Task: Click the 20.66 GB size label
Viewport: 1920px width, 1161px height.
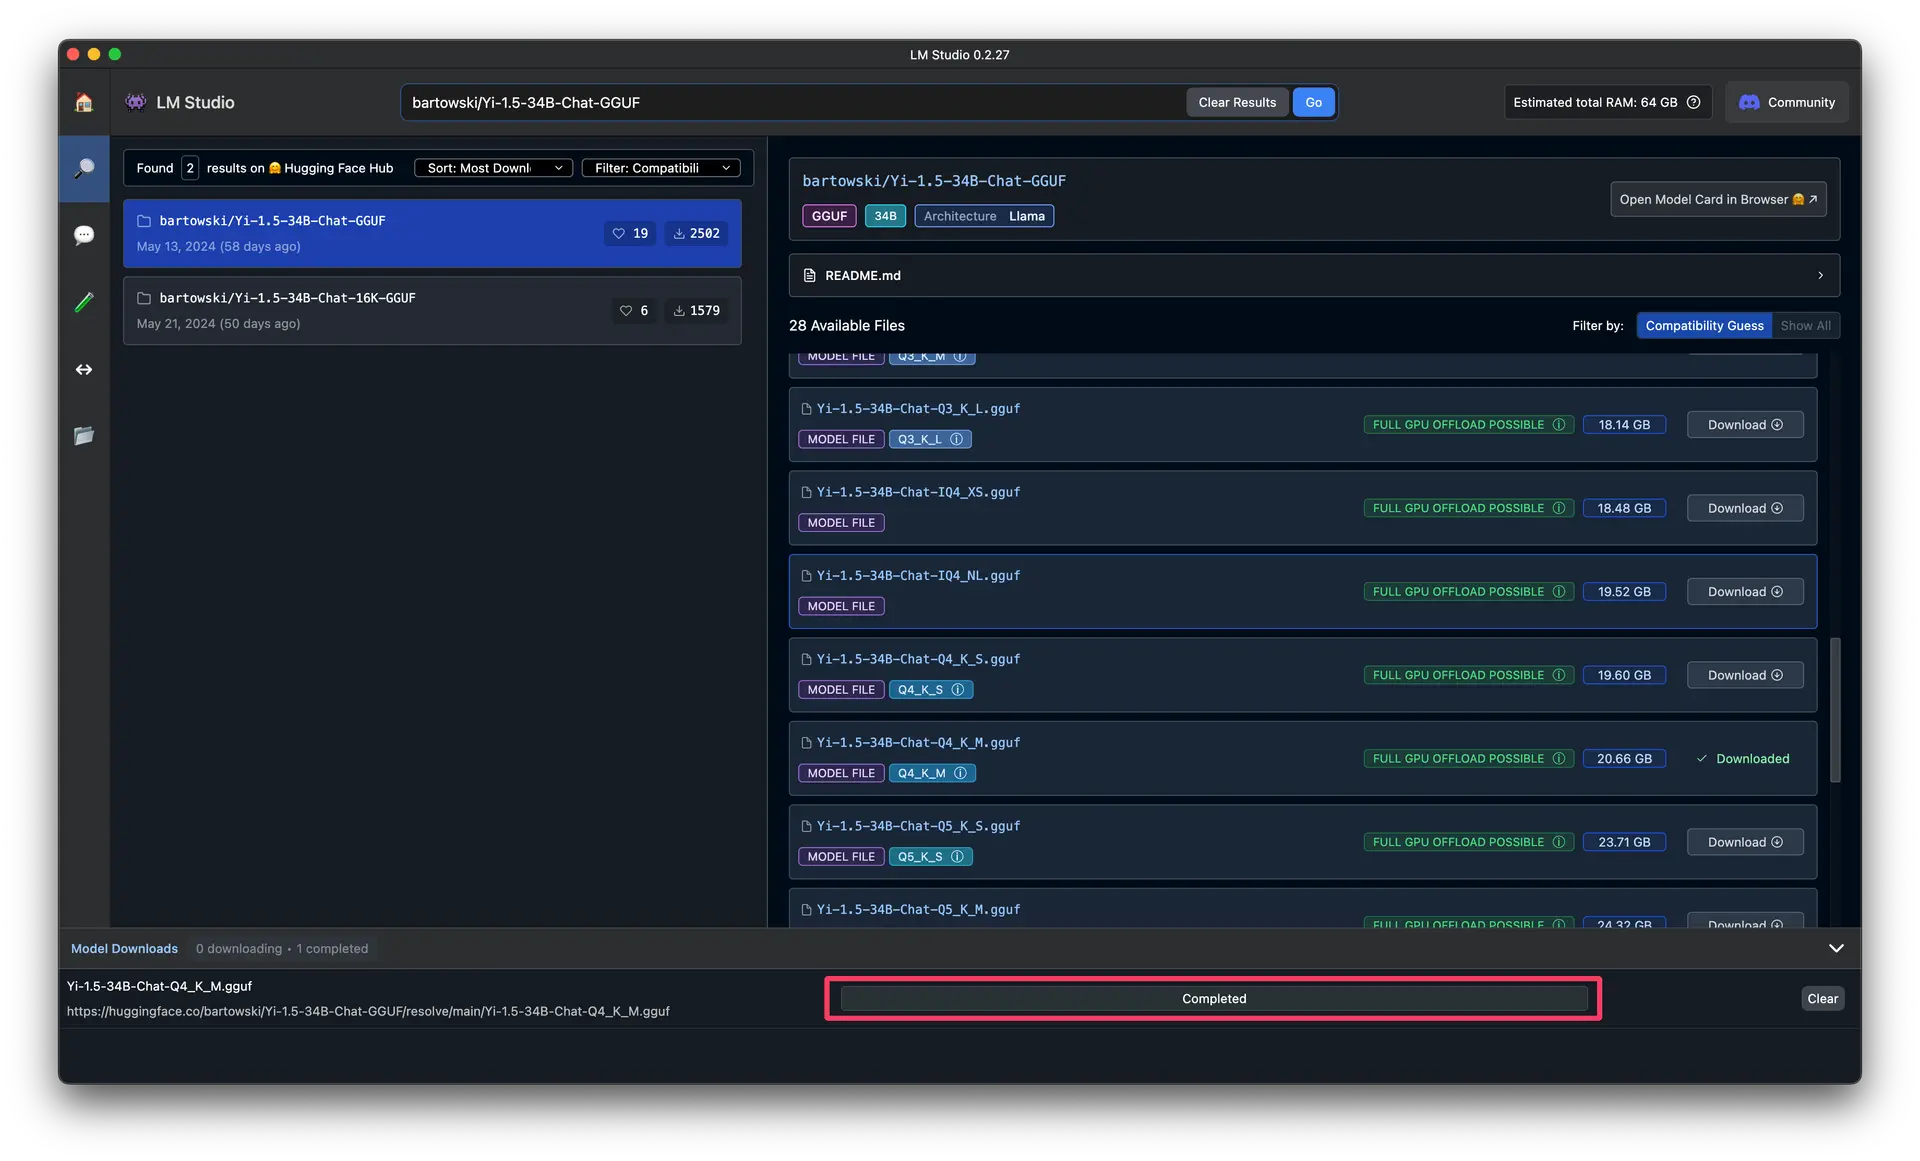Action: [1624, 759]
